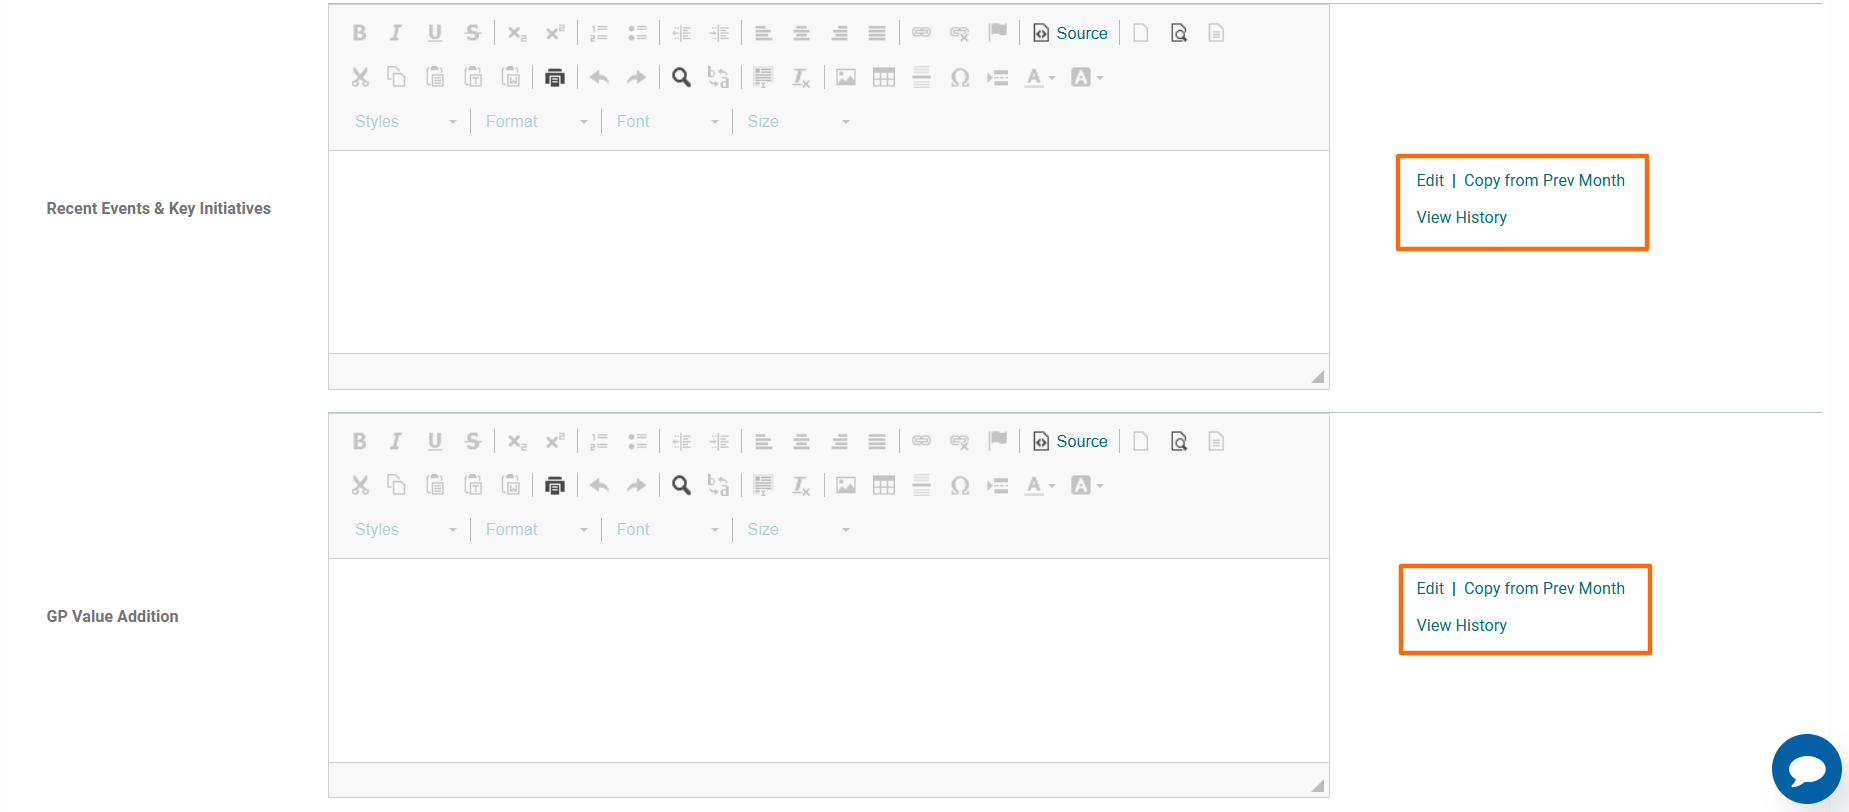Toggle Source mode in Recent Events editor
Screen dimensions: 1849x812
(x=1070, y=33)
